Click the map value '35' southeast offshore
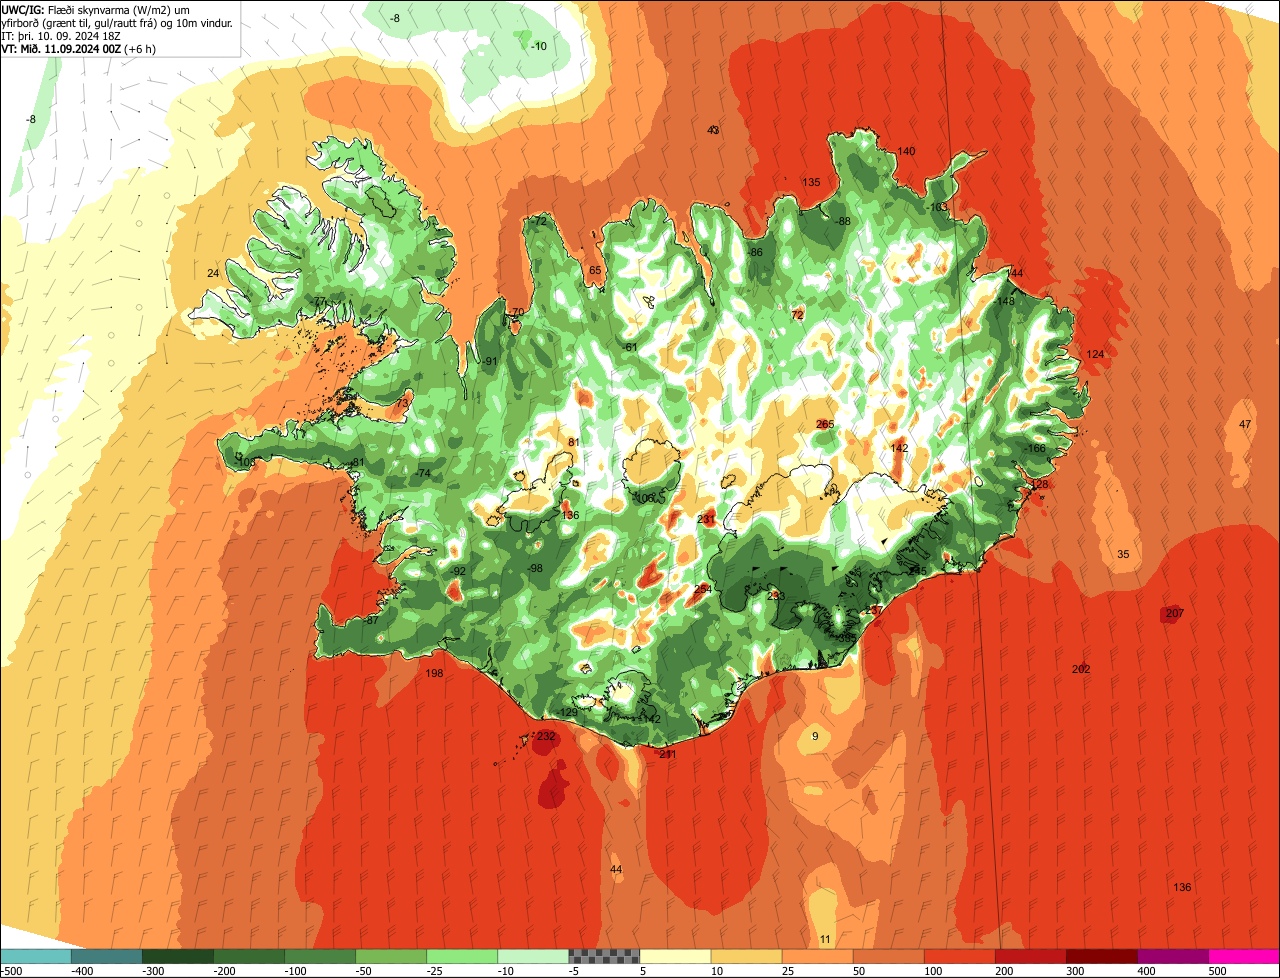1280x978 pixels. tap(1123, 554)
